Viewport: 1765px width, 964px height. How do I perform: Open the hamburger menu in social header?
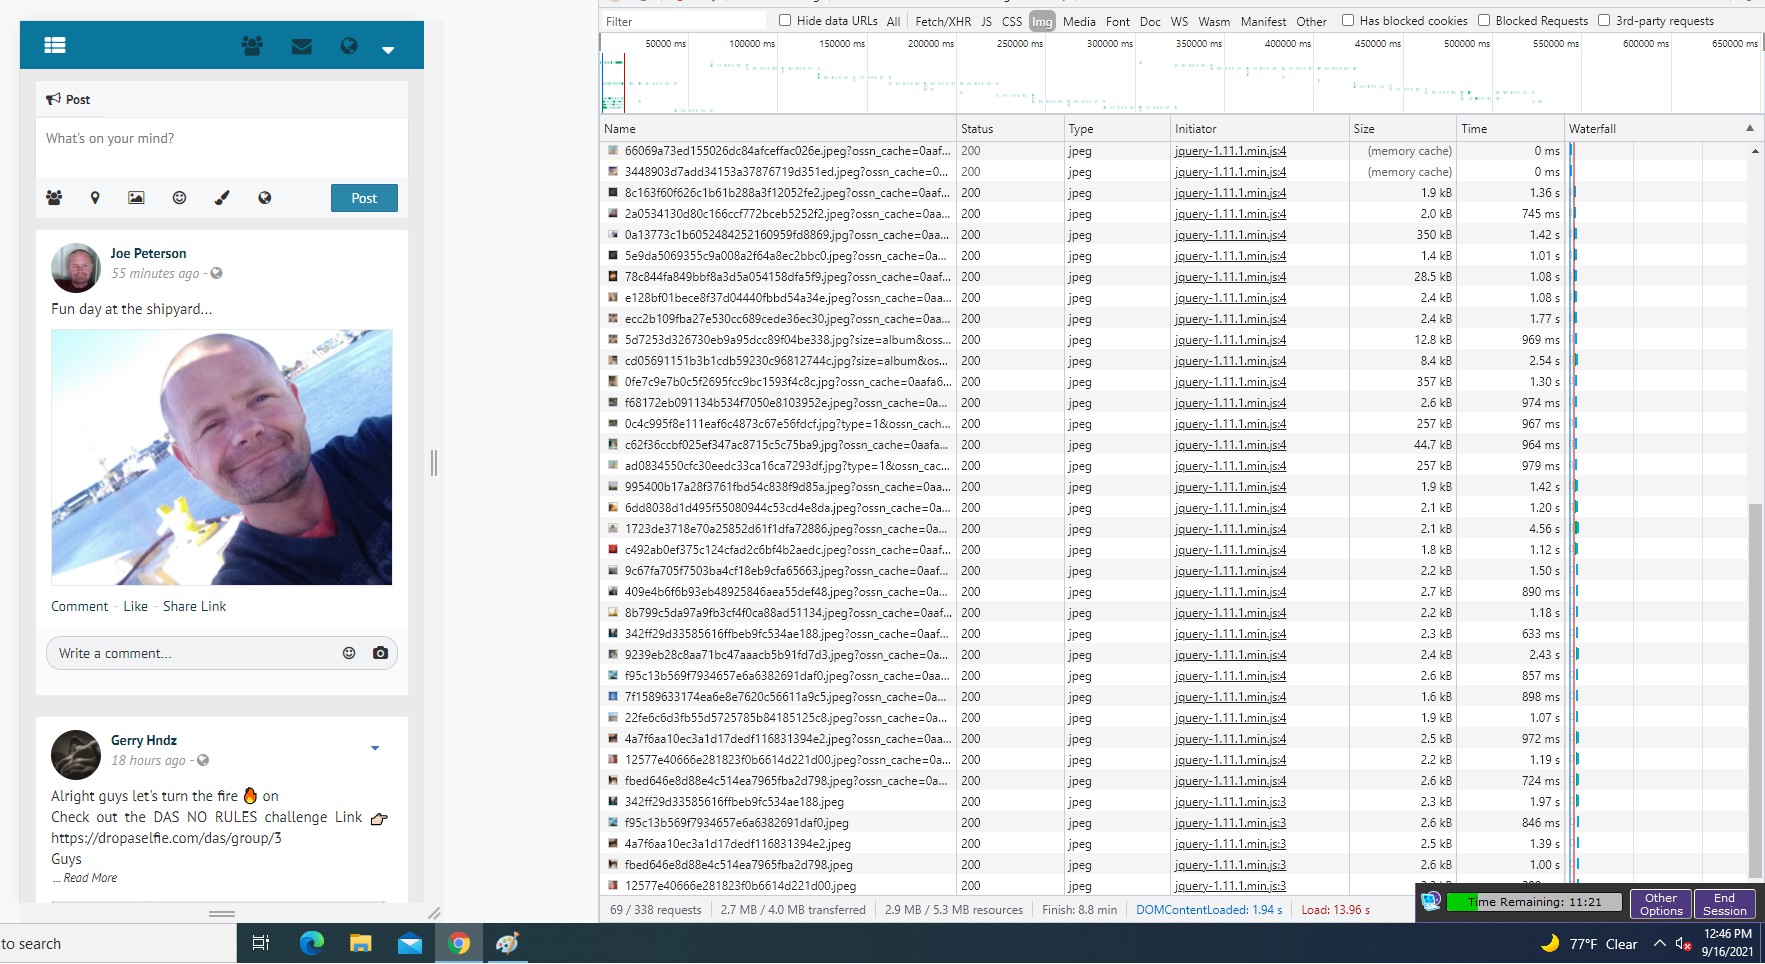55,45
